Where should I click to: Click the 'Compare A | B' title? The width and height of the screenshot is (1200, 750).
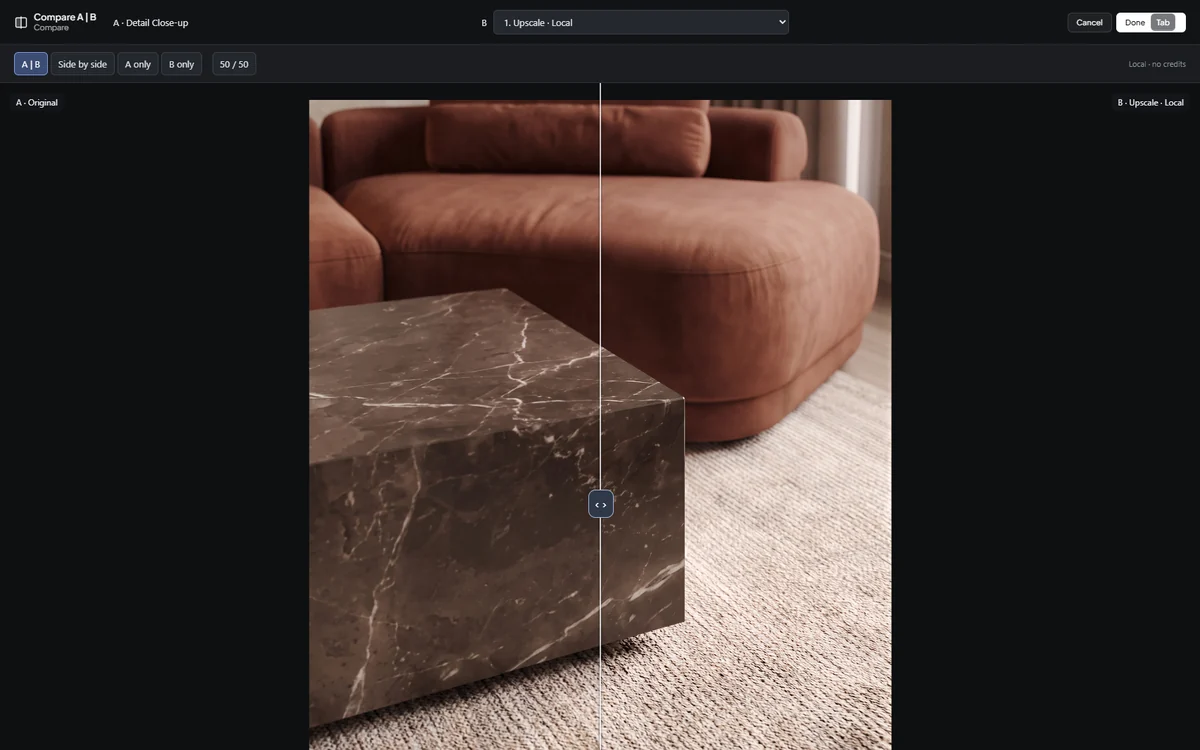click(65, 17)
